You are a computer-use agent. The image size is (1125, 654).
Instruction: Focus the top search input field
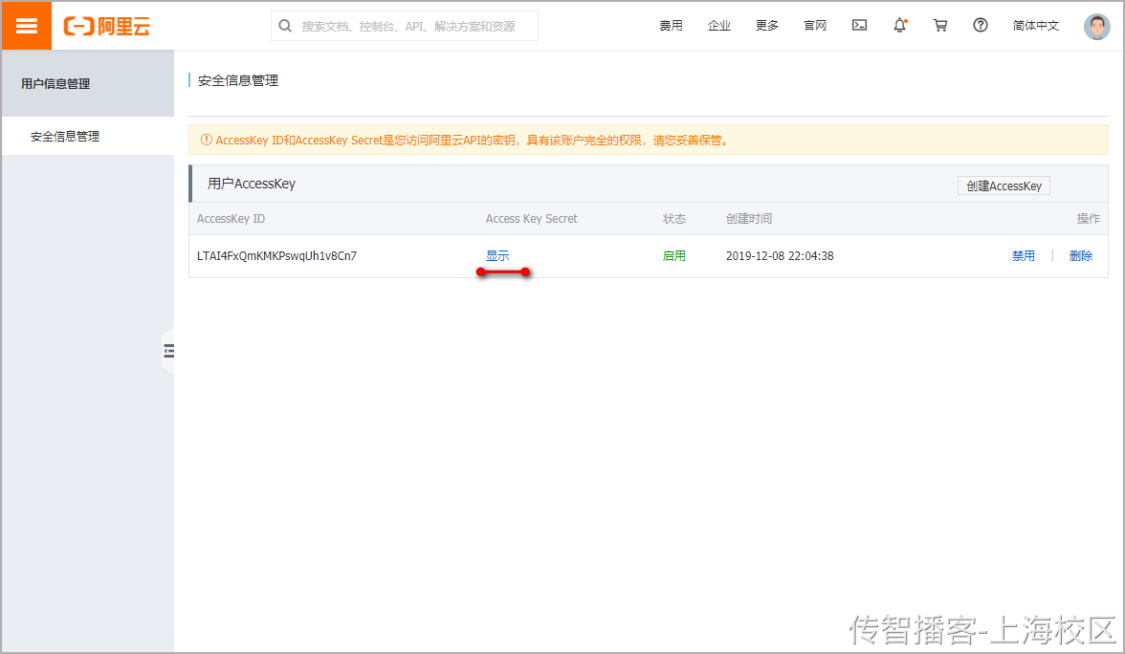tap(404, 26)
